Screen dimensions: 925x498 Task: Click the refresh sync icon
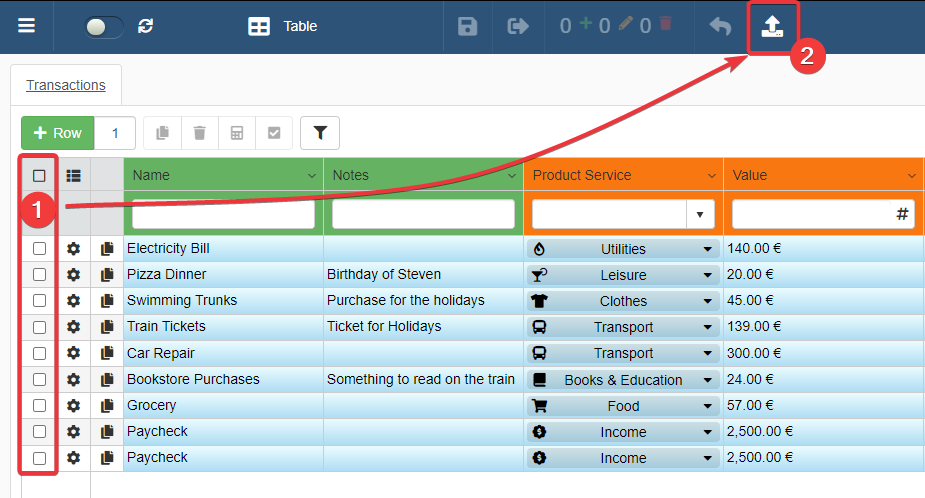point(146,27)
